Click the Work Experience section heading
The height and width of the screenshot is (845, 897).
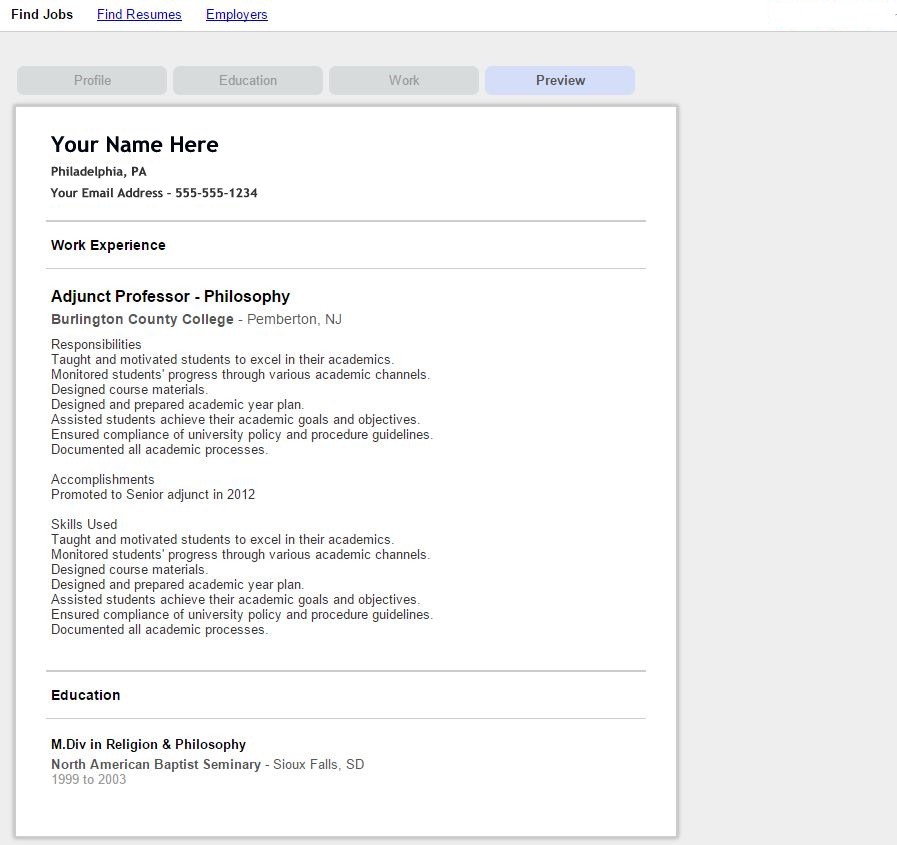[x=108, y=245]
